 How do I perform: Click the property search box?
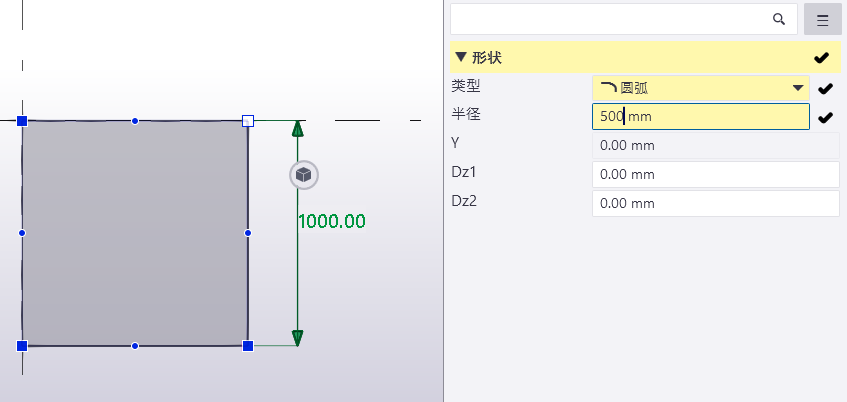tap(623, 19)
